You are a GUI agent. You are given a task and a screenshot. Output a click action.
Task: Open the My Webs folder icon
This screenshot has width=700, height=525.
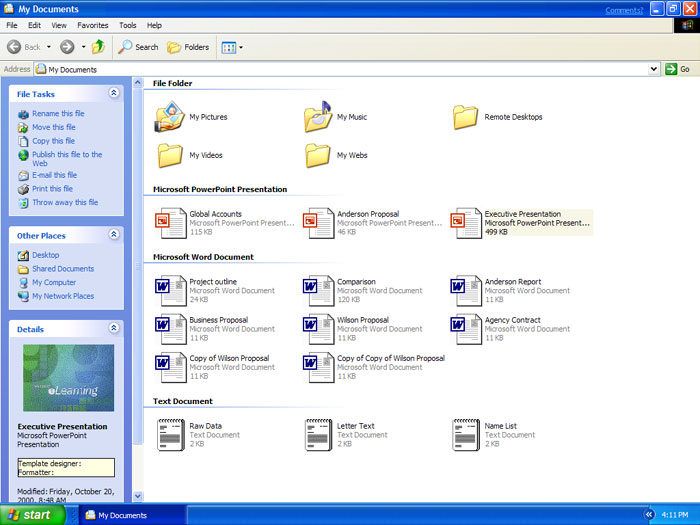click(318, 155)
